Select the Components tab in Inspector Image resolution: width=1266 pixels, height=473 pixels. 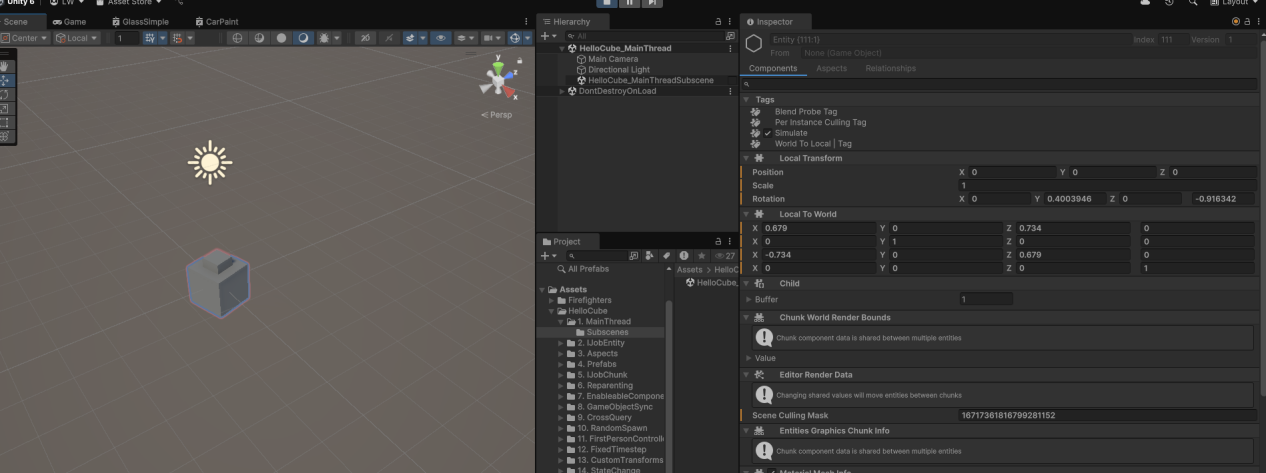774,68
